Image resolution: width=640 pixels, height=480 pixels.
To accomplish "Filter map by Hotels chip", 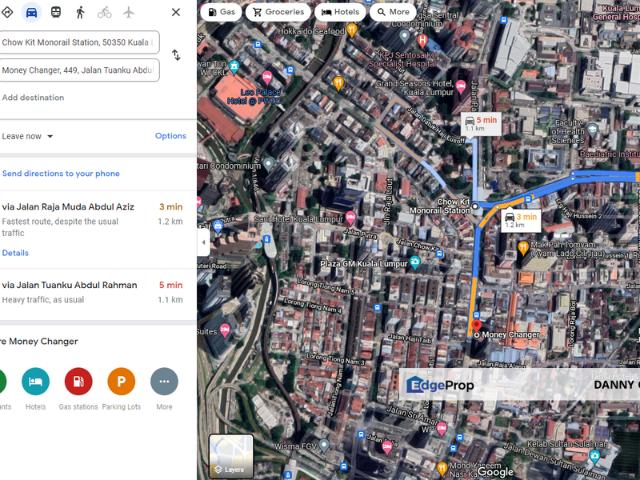I will click(x=340, y=12).
